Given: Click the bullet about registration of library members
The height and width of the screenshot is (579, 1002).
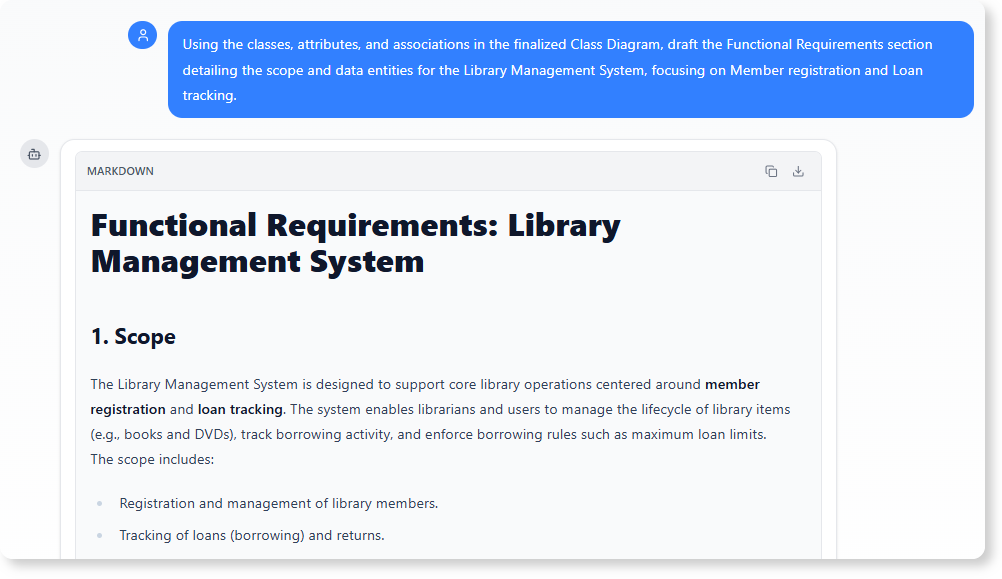Looking at the screenshot, I should click(280, 503).
